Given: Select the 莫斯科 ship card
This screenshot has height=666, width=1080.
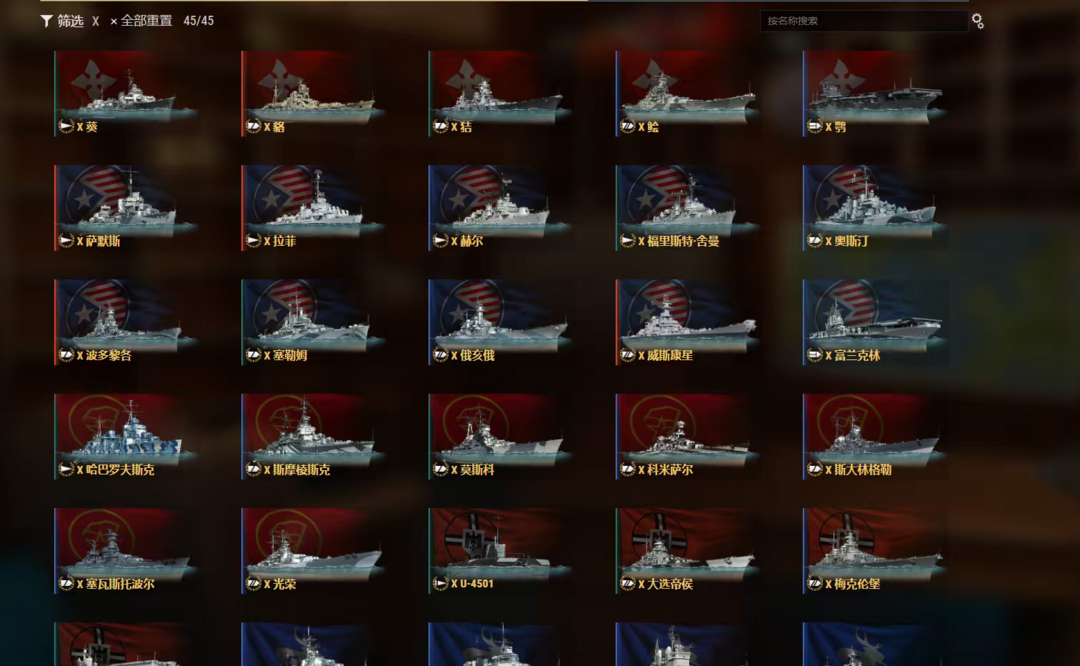Looking at the screenshot, I should (499, 436).
